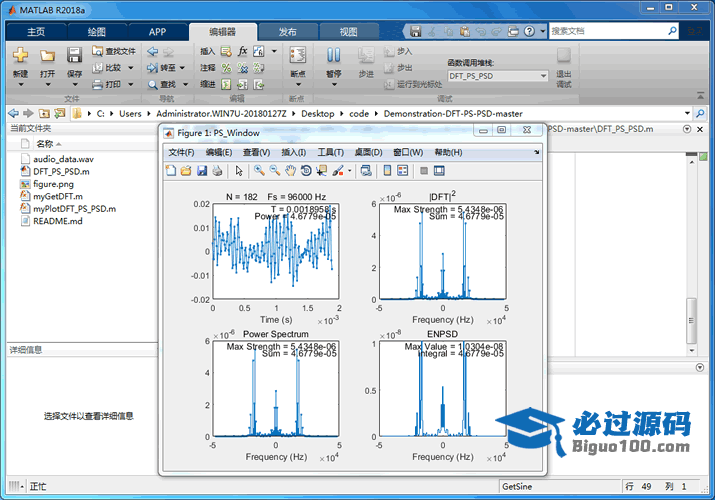Click the editor scrollbar down arrow

(x=692, y=351)
